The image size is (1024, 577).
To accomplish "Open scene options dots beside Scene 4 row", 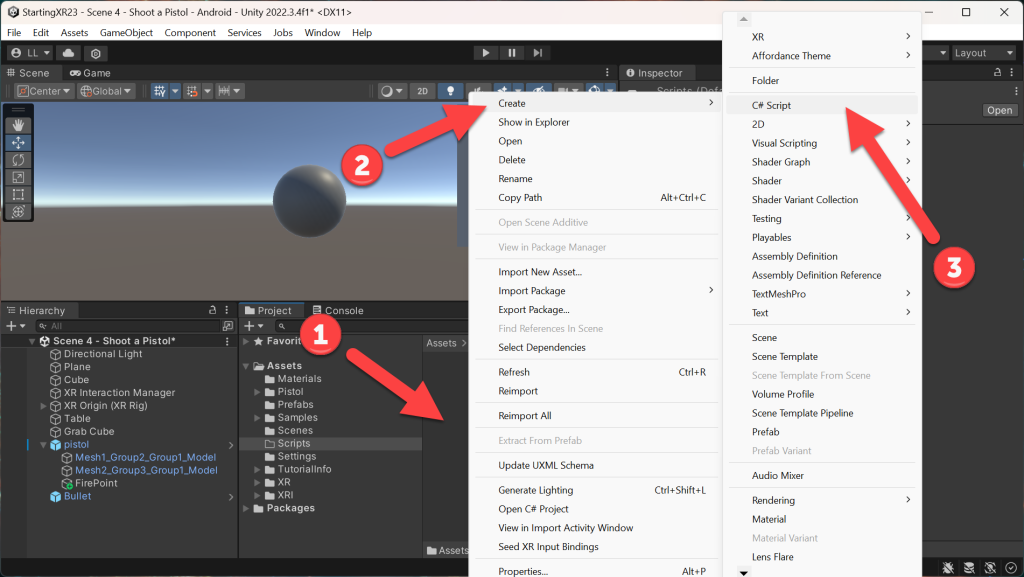I will coord(227,341).
